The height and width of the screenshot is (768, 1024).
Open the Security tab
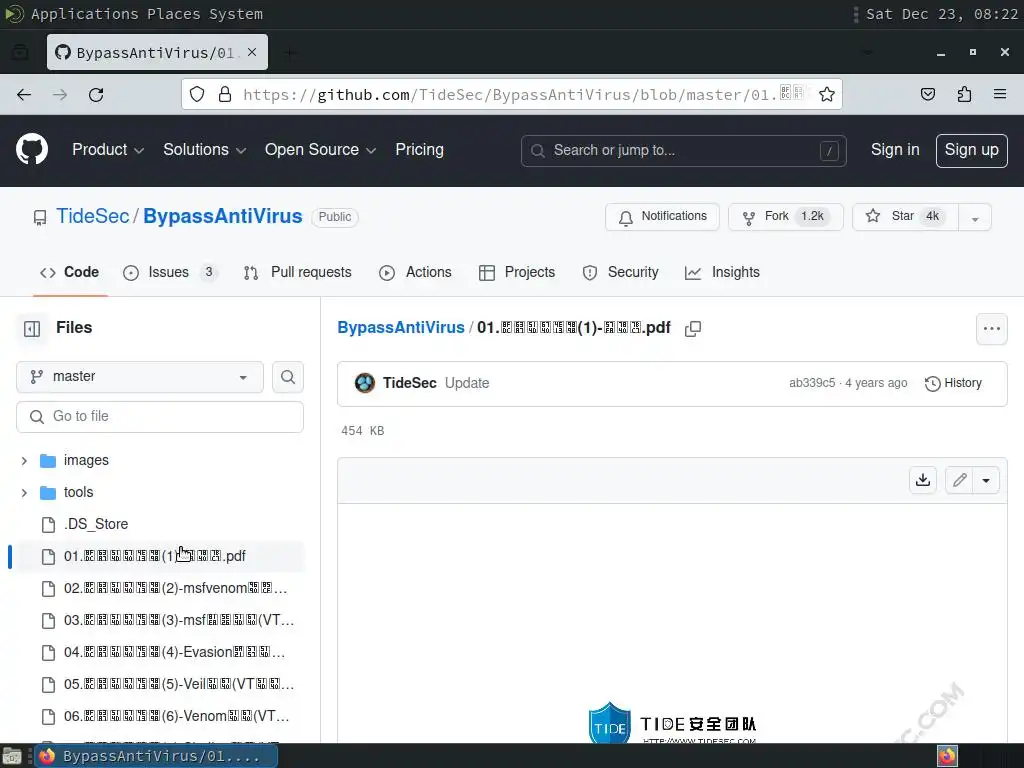coord(620,272)
